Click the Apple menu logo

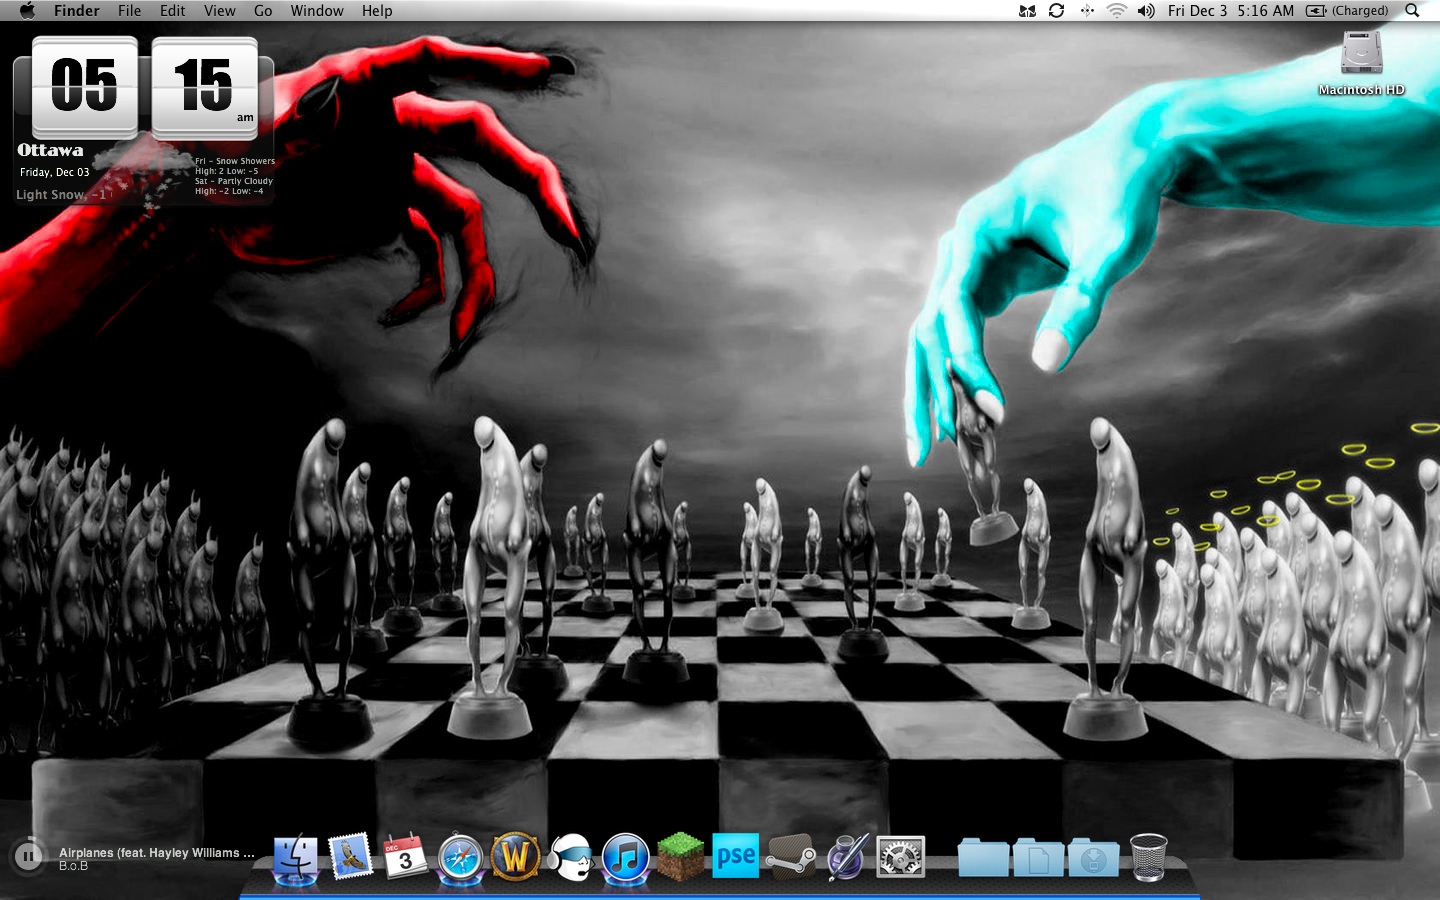tap(27, 10)
